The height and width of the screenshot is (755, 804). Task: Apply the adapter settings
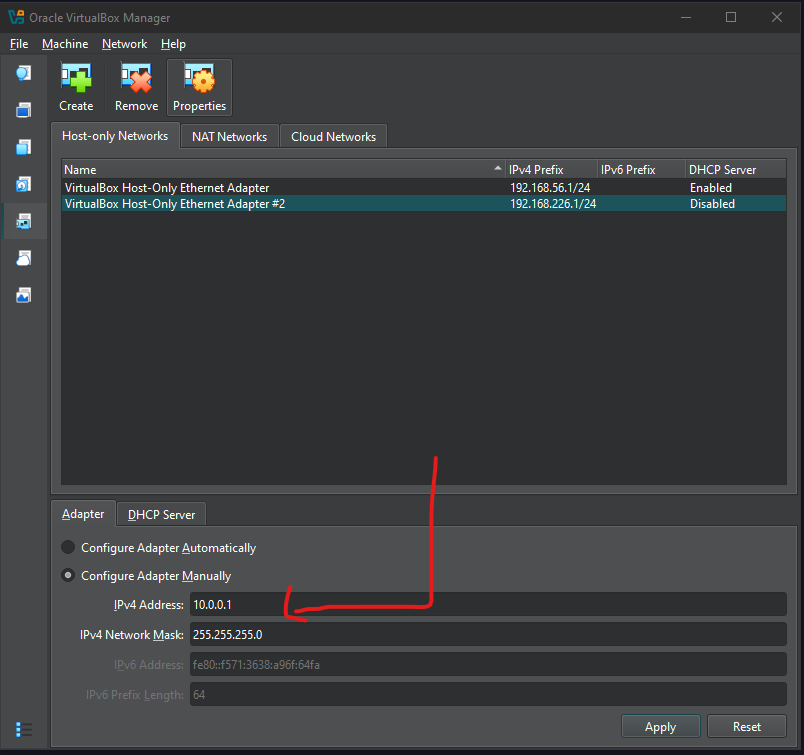[660, 727]
